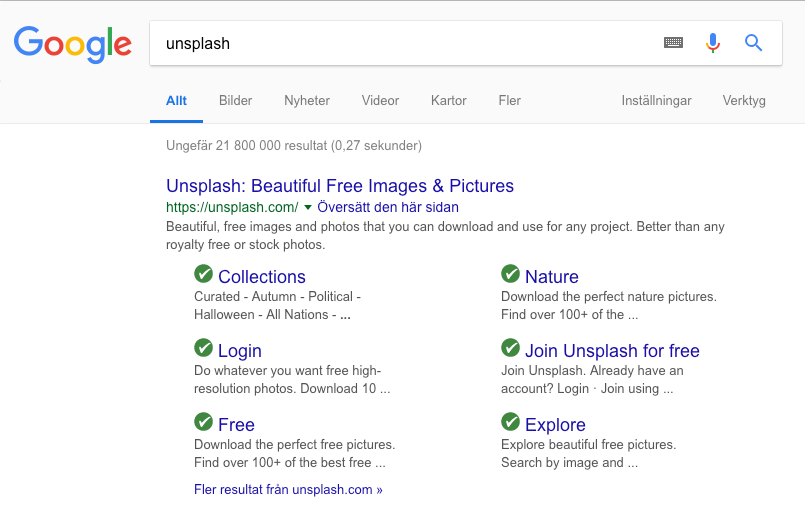
Task: Open the Explore sitelink
Action: [x=555, y=425]
